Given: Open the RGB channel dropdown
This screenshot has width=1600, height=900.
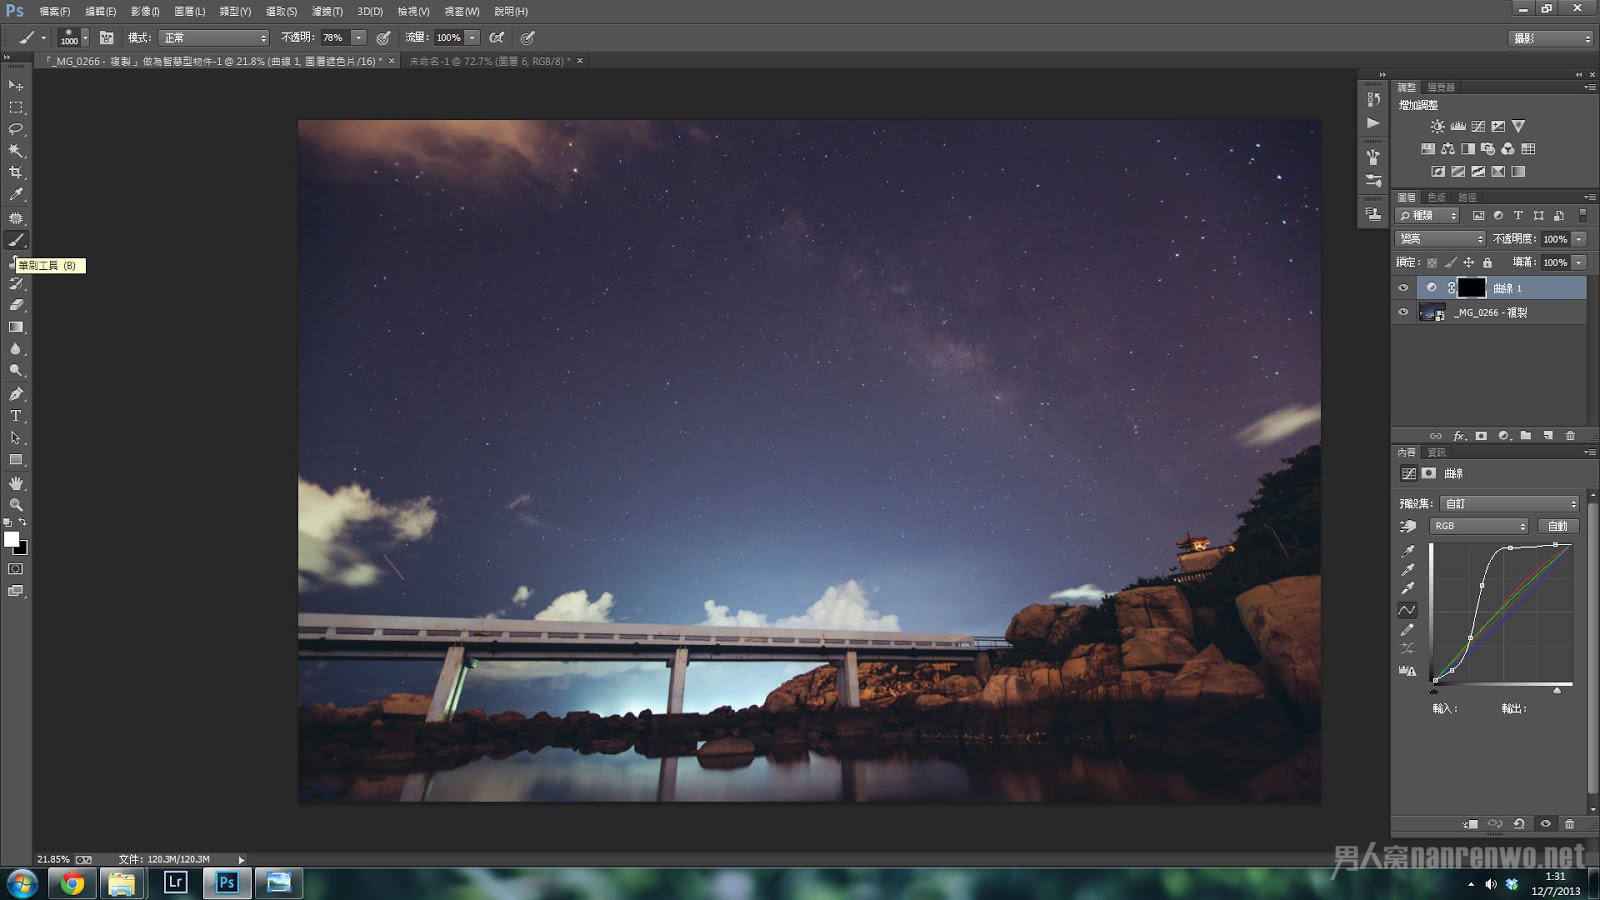Looking at the screenshot, I should (x=1479, y=526).
